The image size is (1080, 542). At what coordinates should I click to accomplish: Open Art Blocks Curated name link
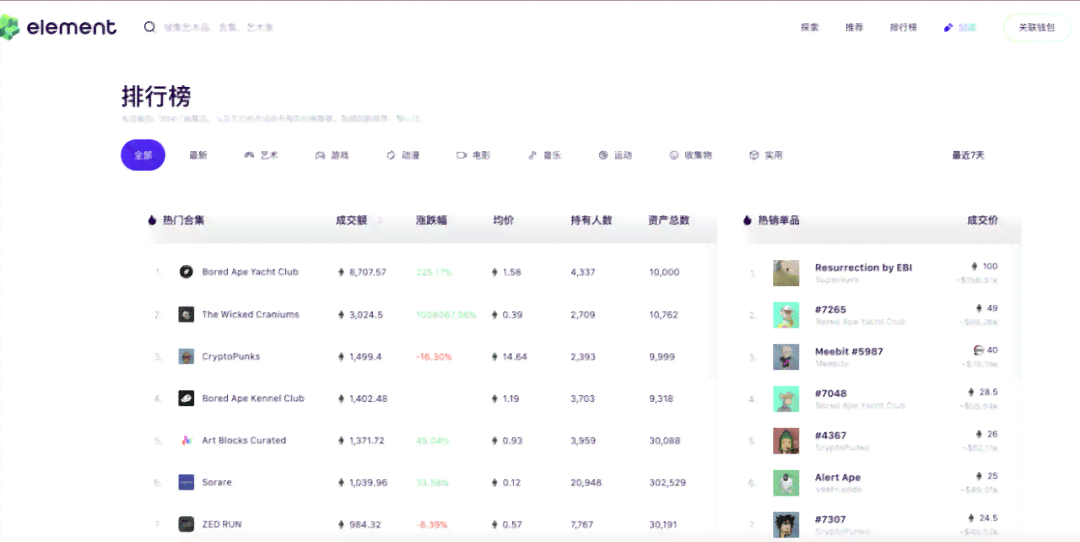244,440
